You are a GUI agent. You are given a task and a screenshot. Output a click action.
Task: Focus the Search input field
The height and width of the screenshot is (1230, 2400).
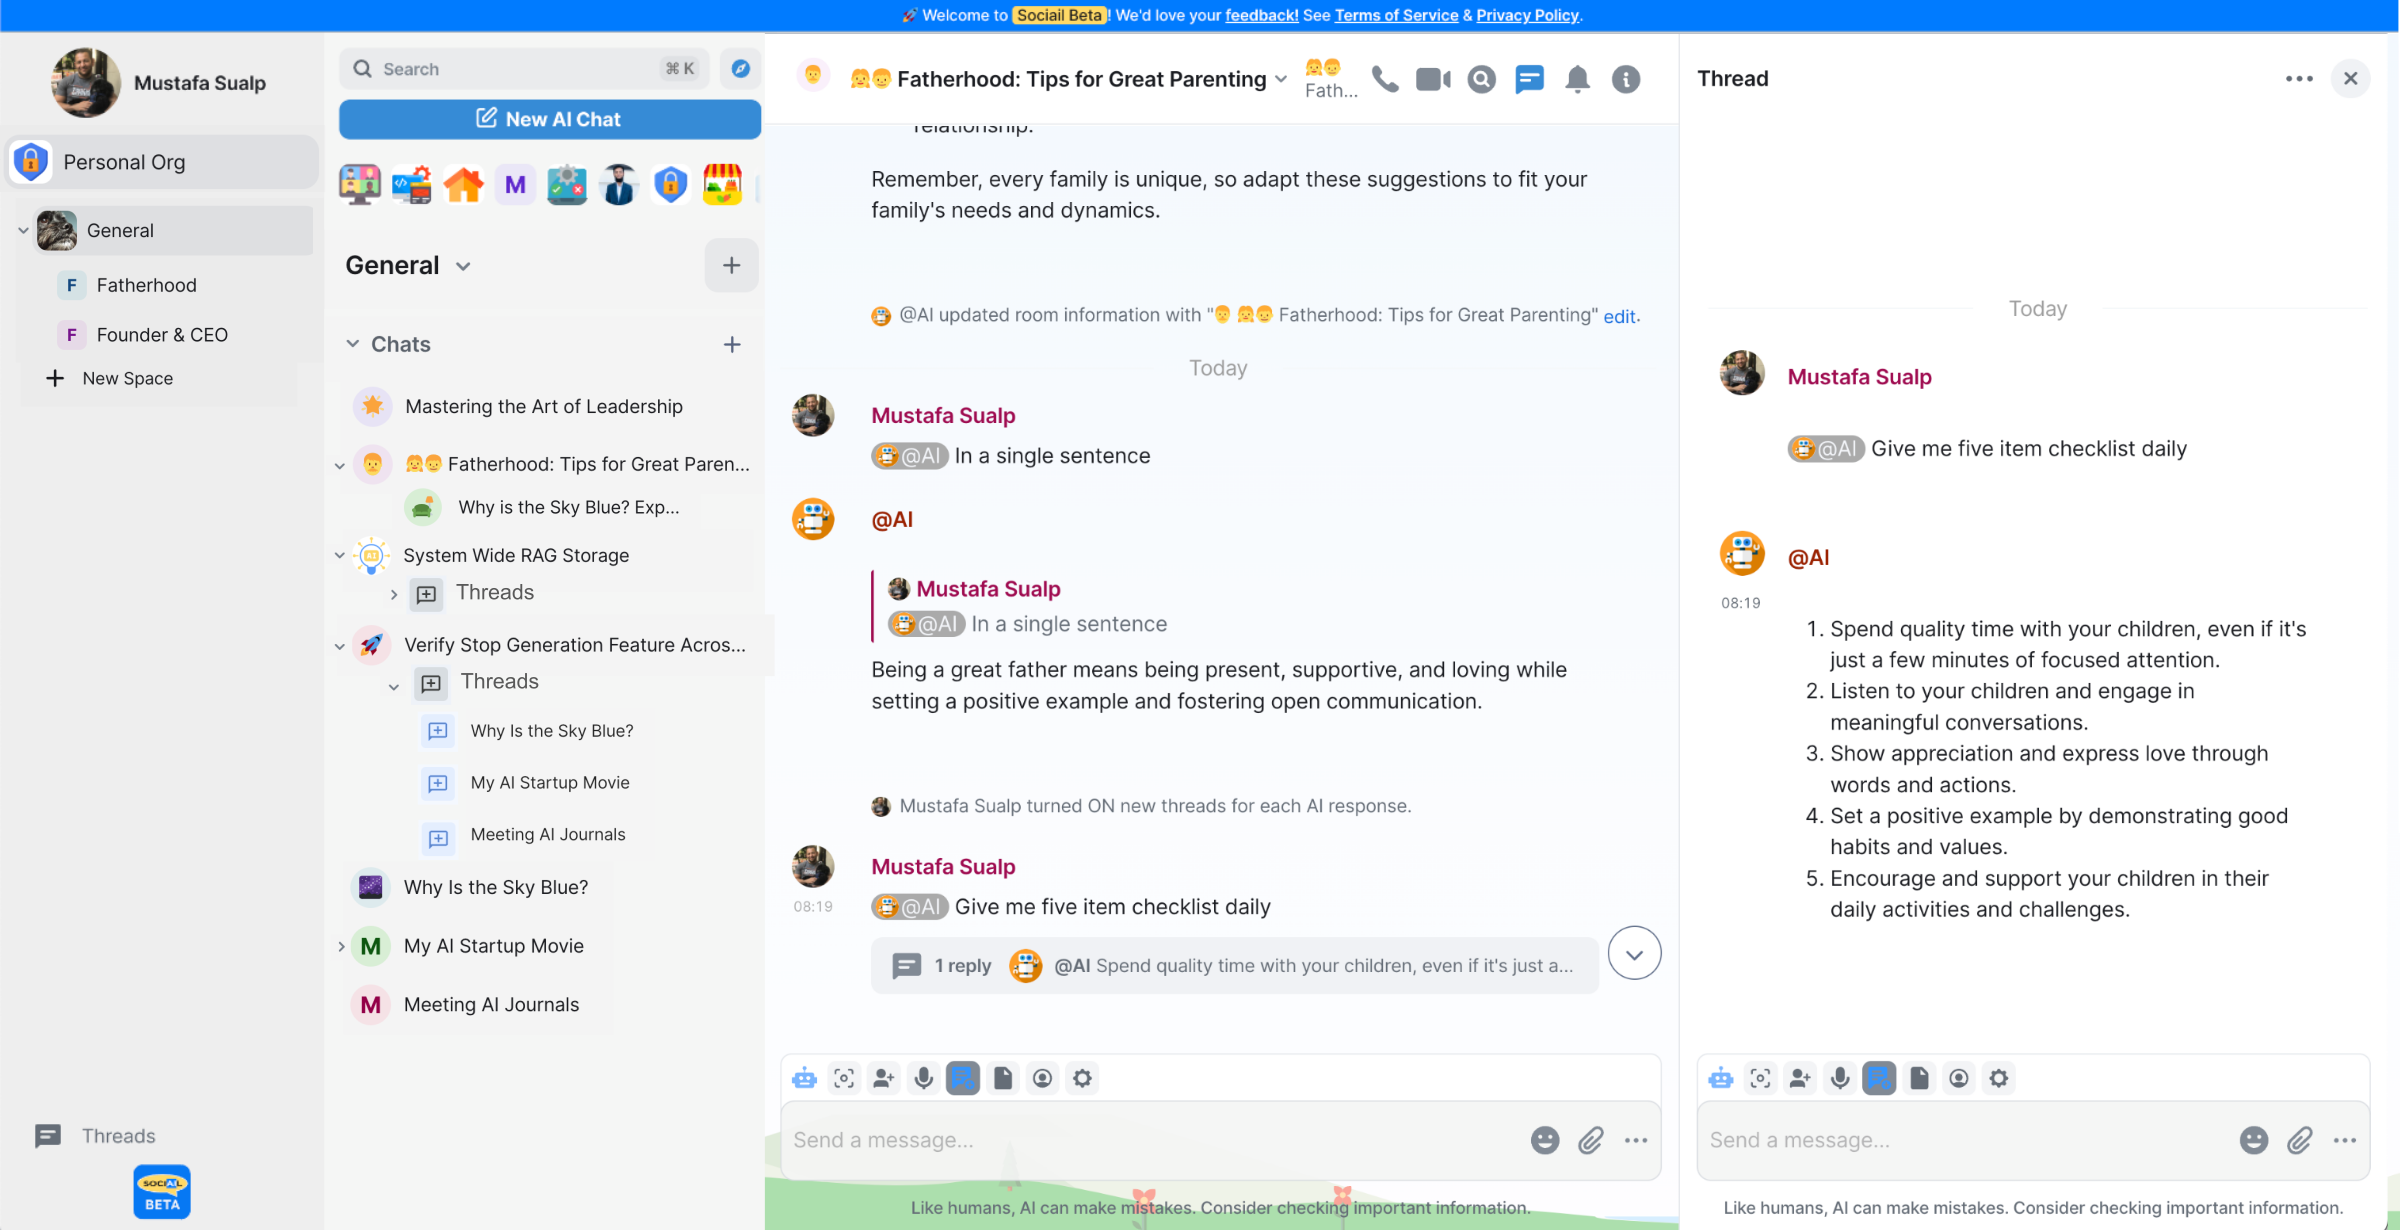[x=524, y=69]
